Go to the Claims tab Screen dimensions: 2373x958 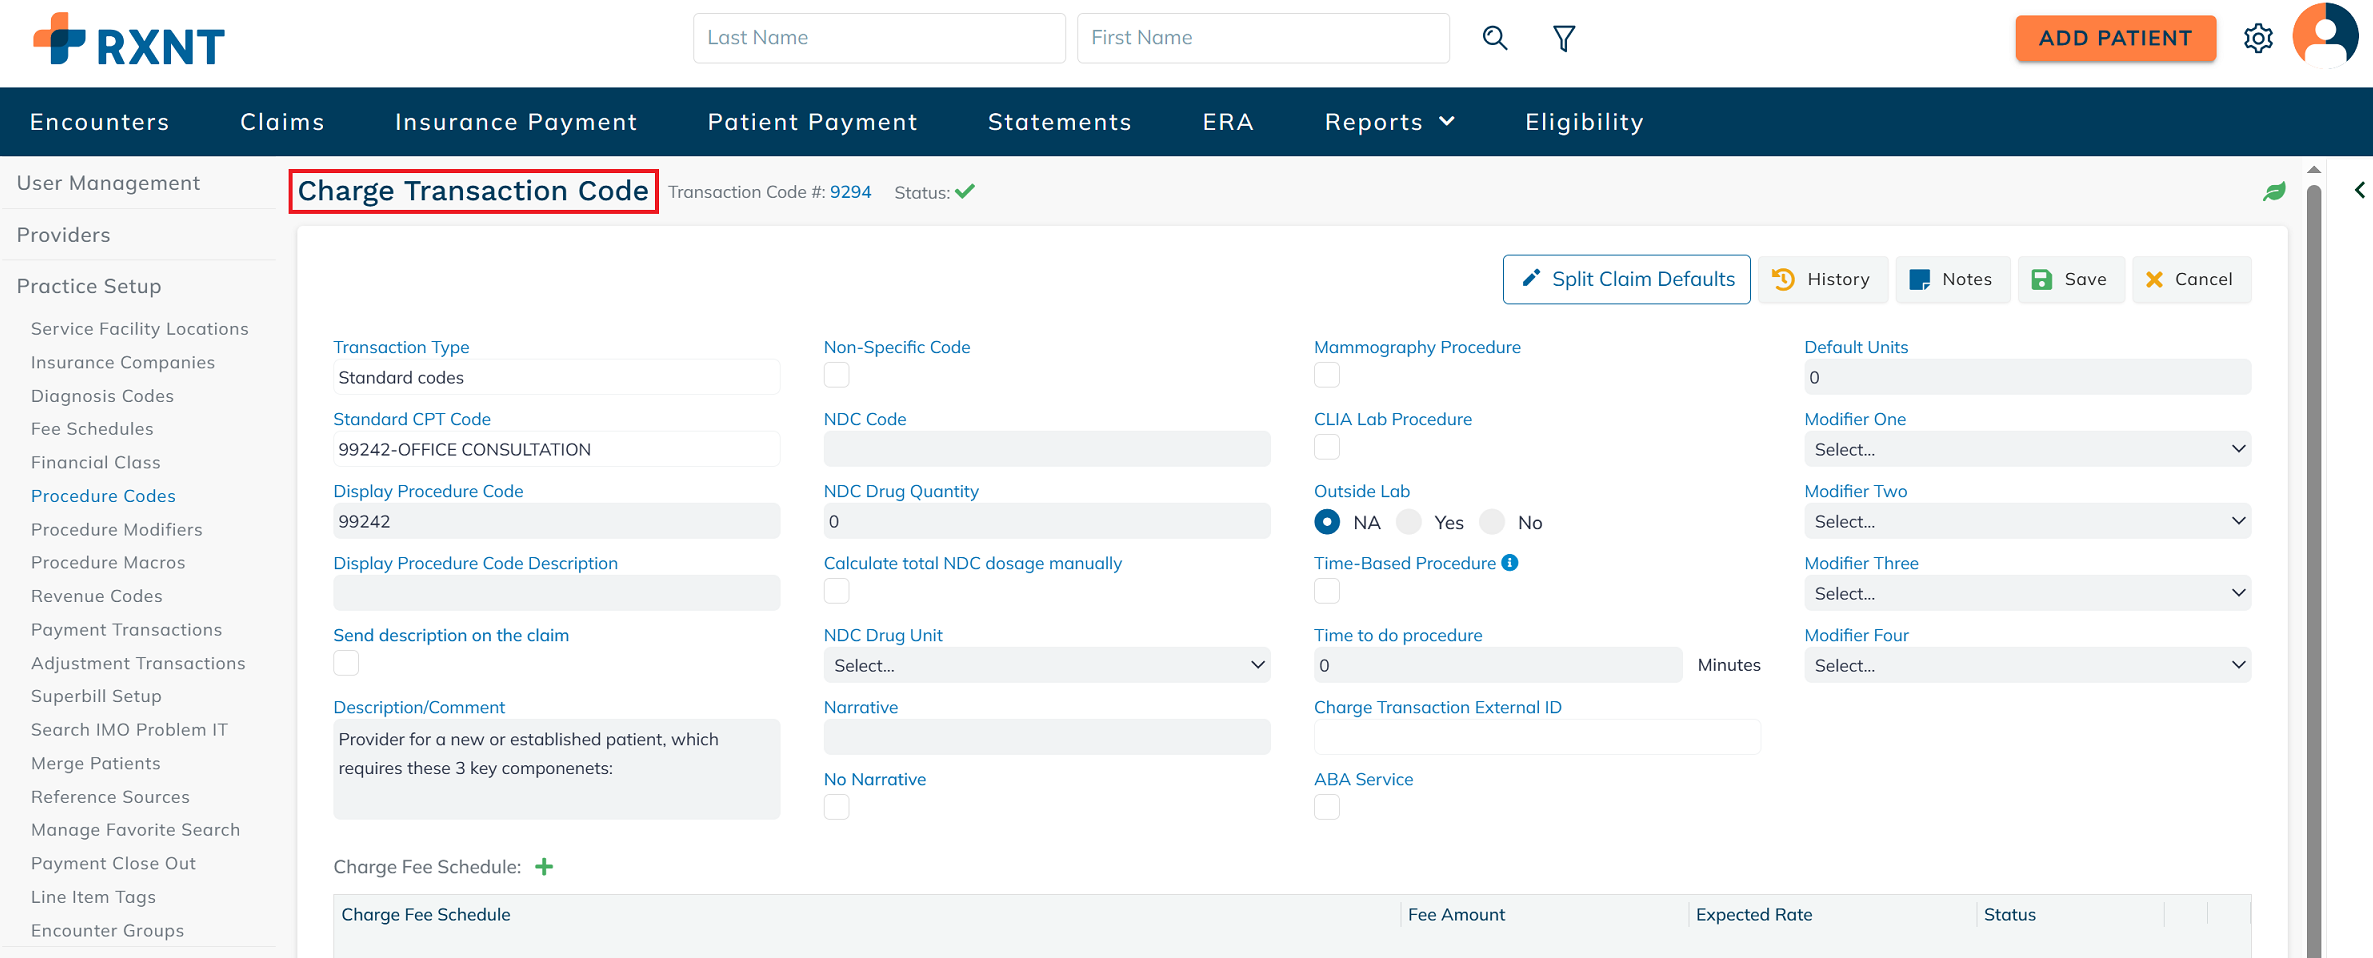(x=282, y=122)
